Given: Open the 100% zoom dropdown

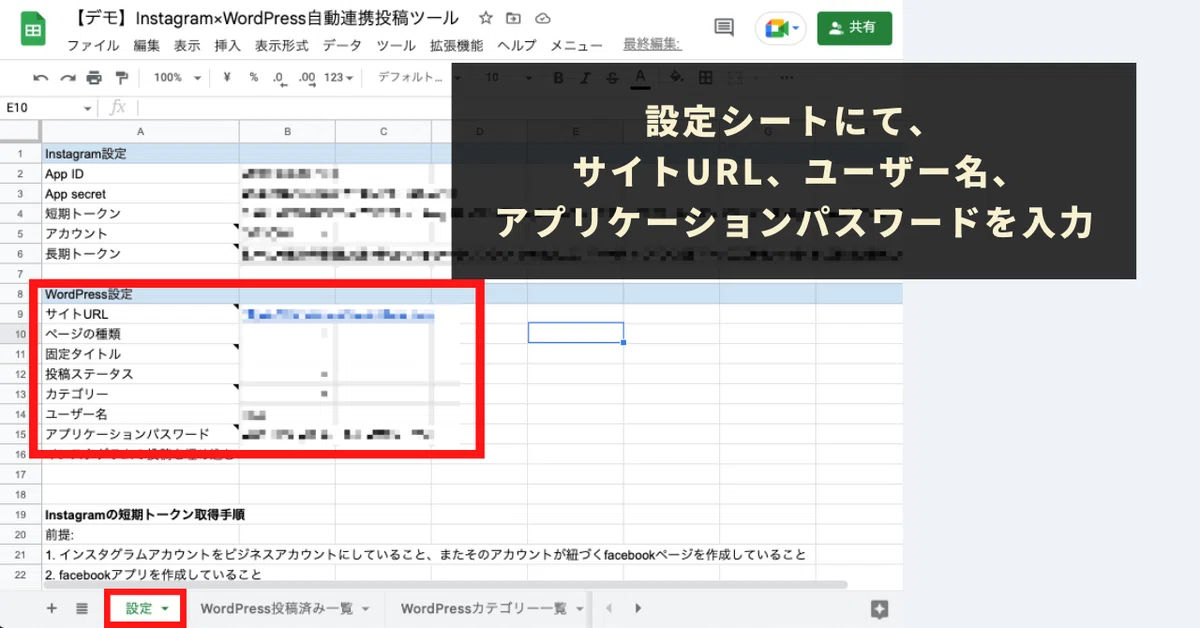Looking at the screenshot, I should click(x=177, y=77).
